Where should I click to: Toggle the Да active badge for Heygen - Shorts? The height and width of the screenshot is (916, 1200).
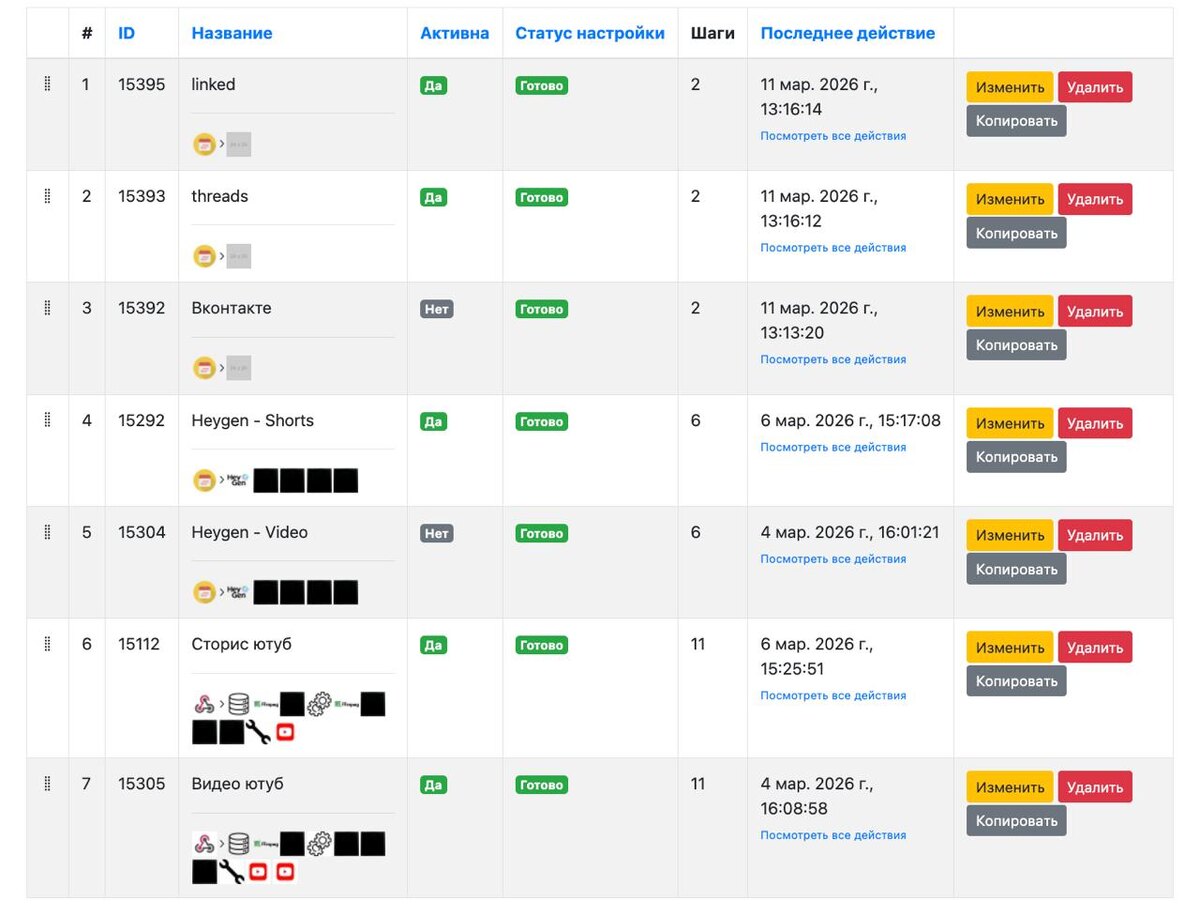pos(433,421)
